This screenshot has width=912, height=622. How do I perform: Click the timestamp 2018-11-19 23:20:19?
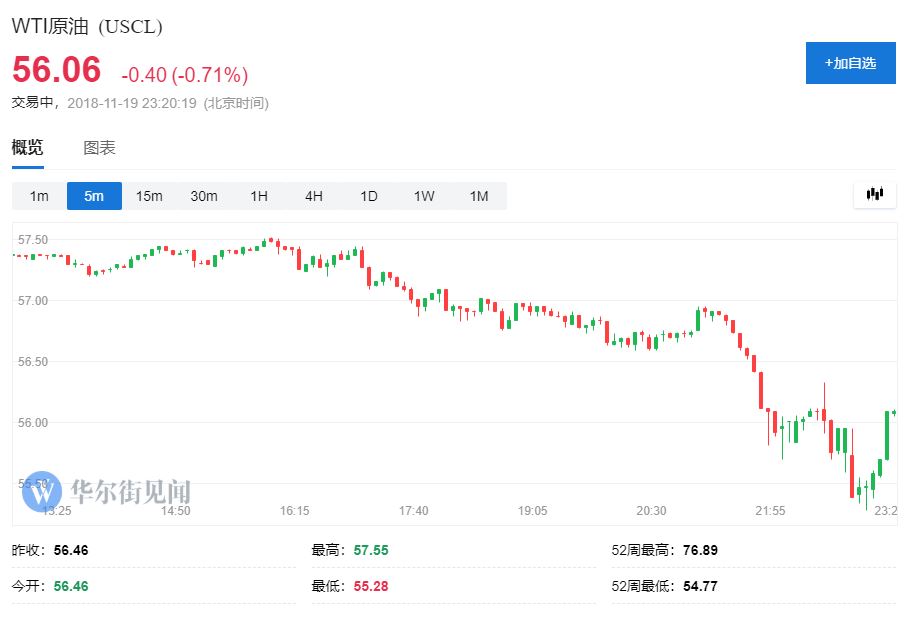(131, 103)
